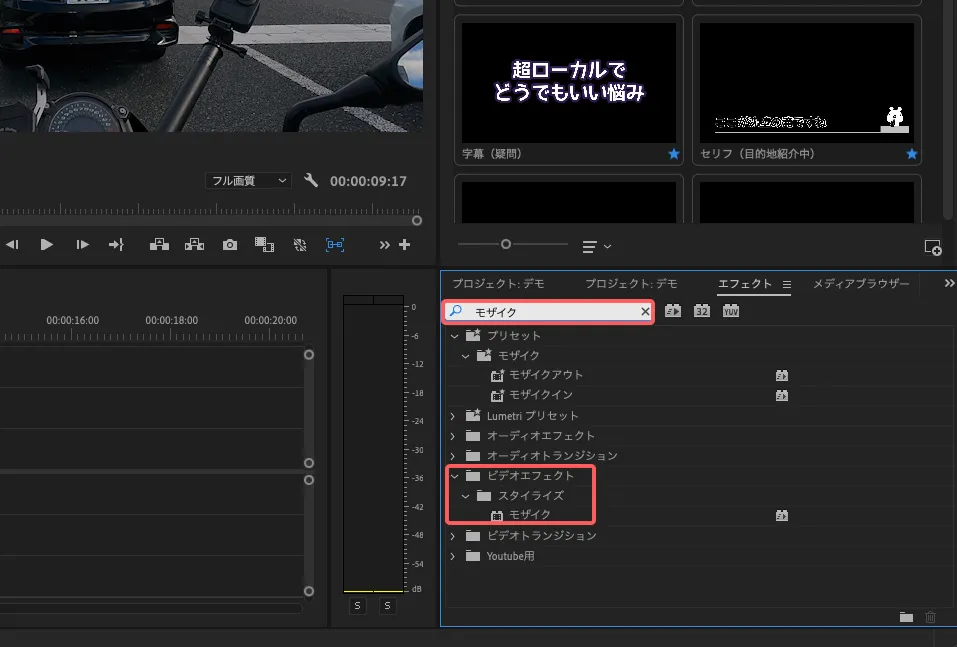This screenshot has width=957, height=647.
Task: Switch to the エフェクト tab
Action: (752, 284)
